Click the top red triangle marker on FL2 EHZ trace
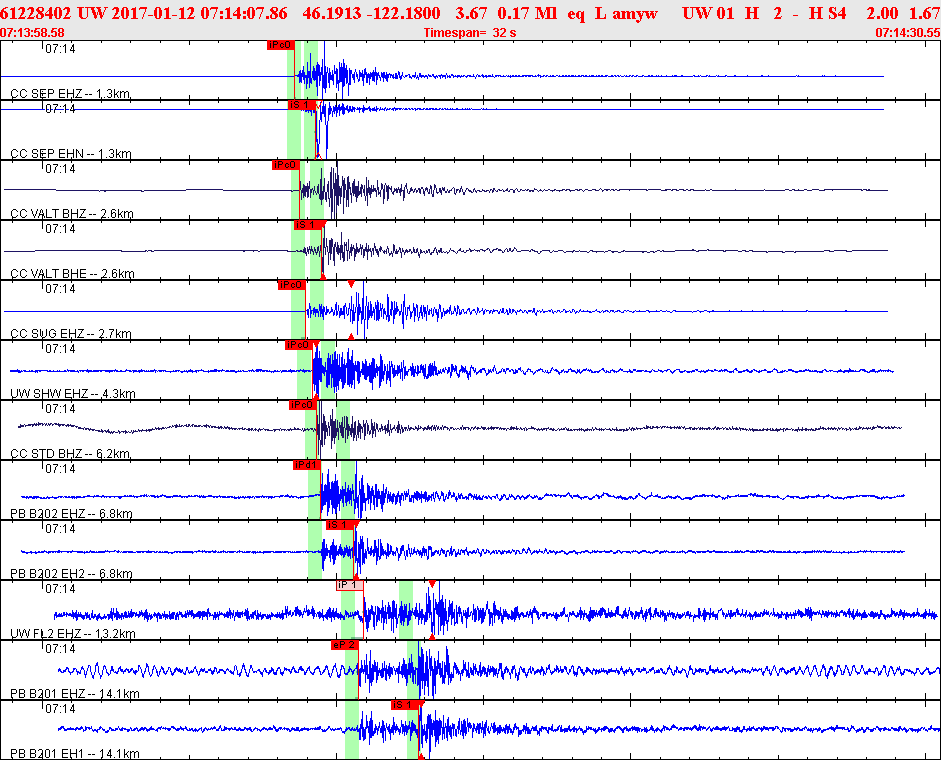Viewport: 941px width, 760px height. [431, 584]
